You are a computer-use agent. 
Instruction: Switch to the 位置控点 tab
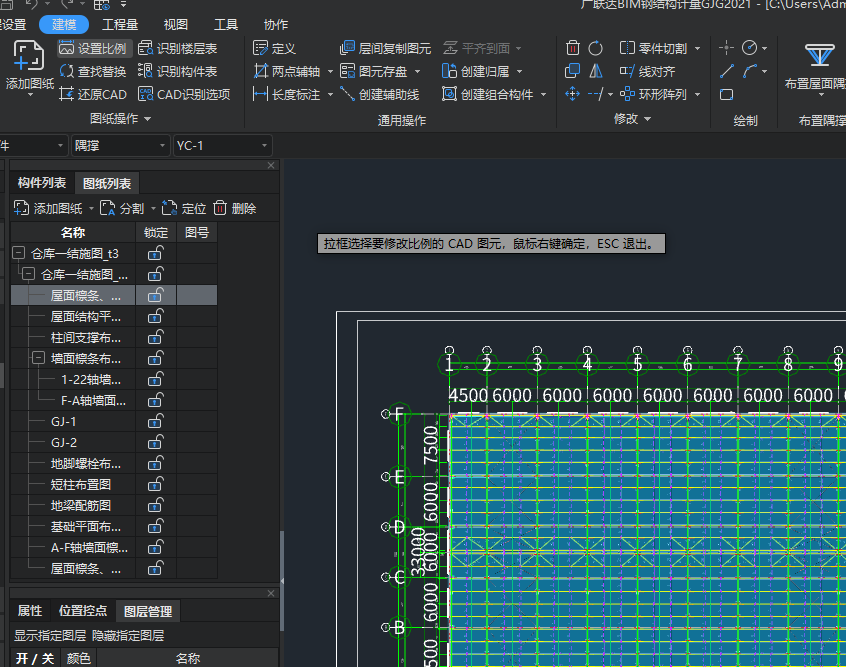click(83, 610)
